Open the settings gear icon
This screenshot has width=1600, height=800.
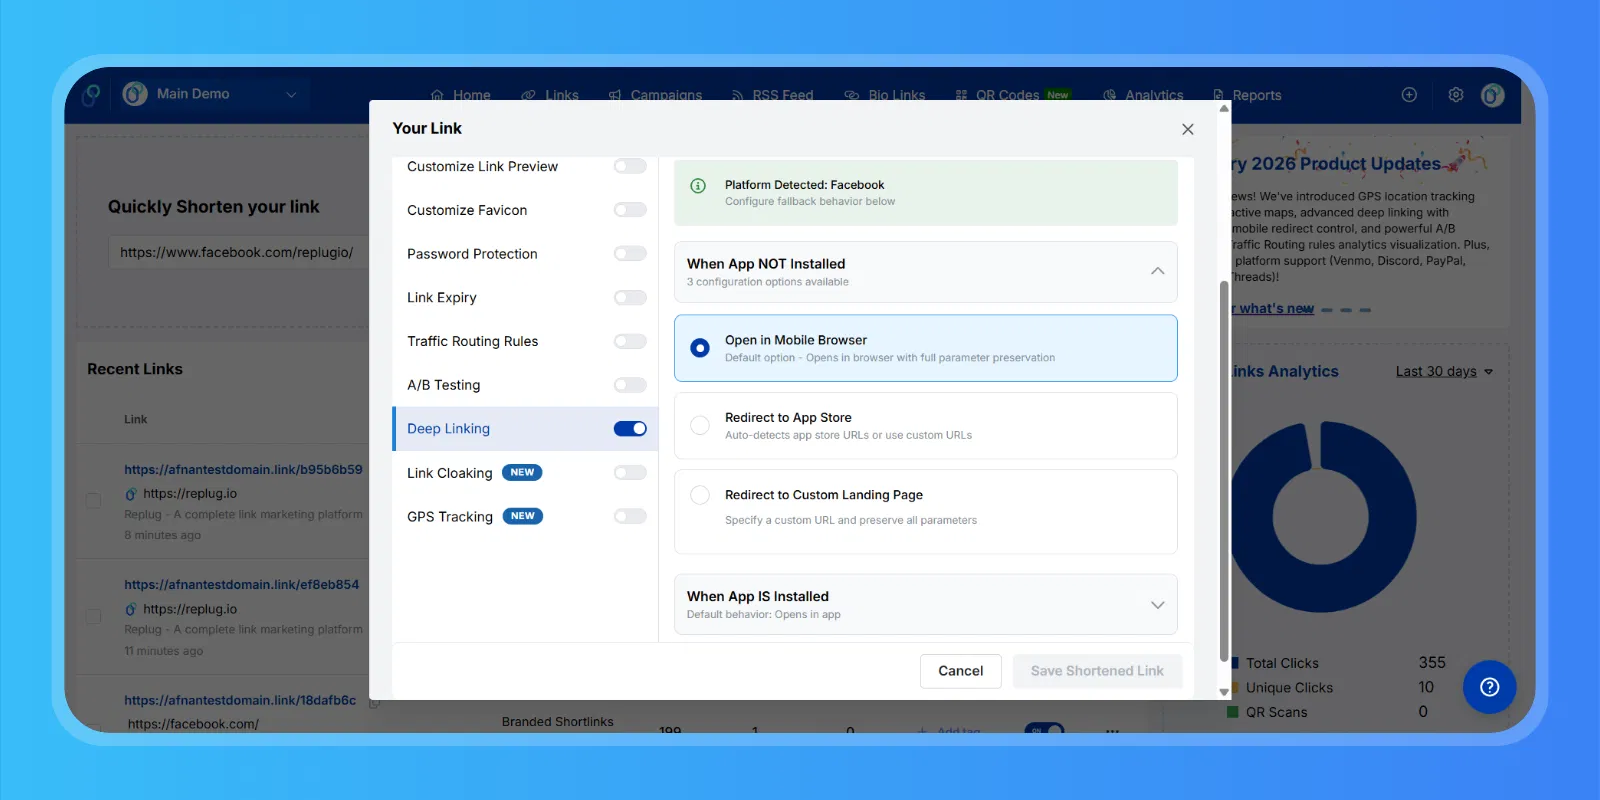tap(1456, 95)
